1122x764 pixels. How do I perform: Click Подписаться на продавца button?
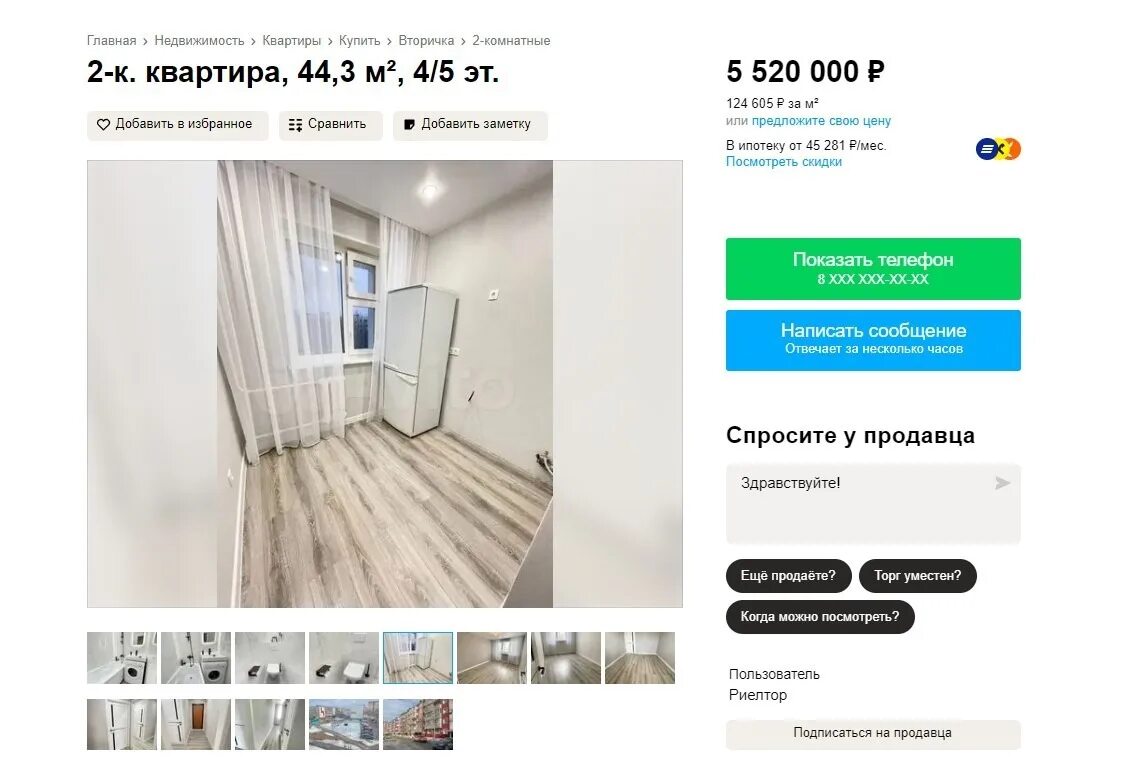873,734
